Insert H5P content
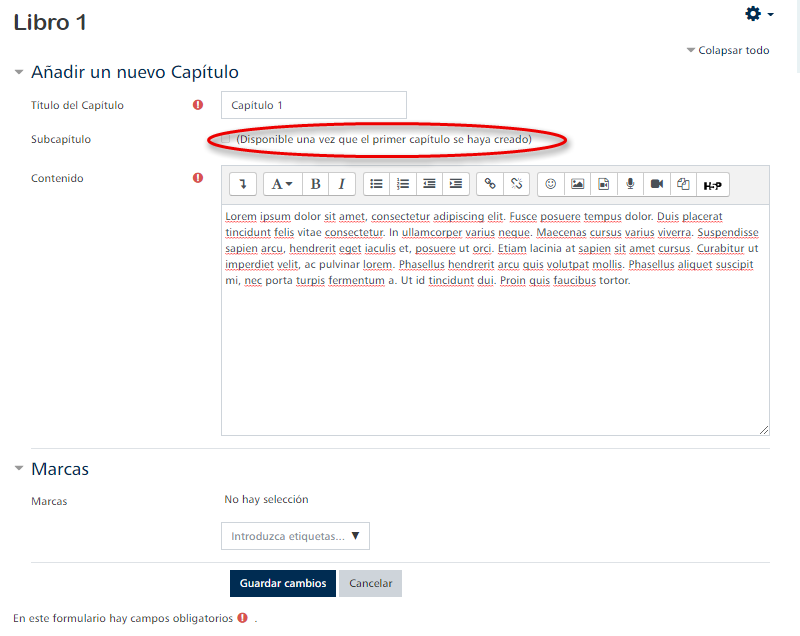Image resolution: width=800 pixels, height=636 pixels. 711,184
